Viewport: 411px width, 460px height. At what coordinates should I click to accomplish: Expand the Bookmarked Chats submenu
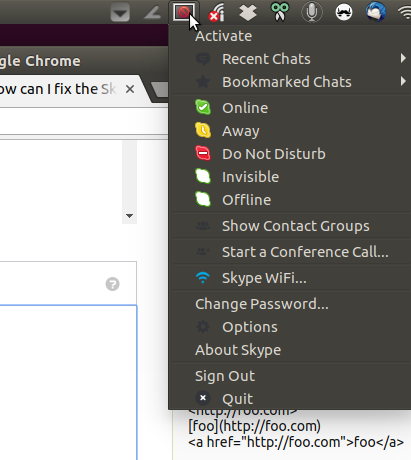[290, 82]
